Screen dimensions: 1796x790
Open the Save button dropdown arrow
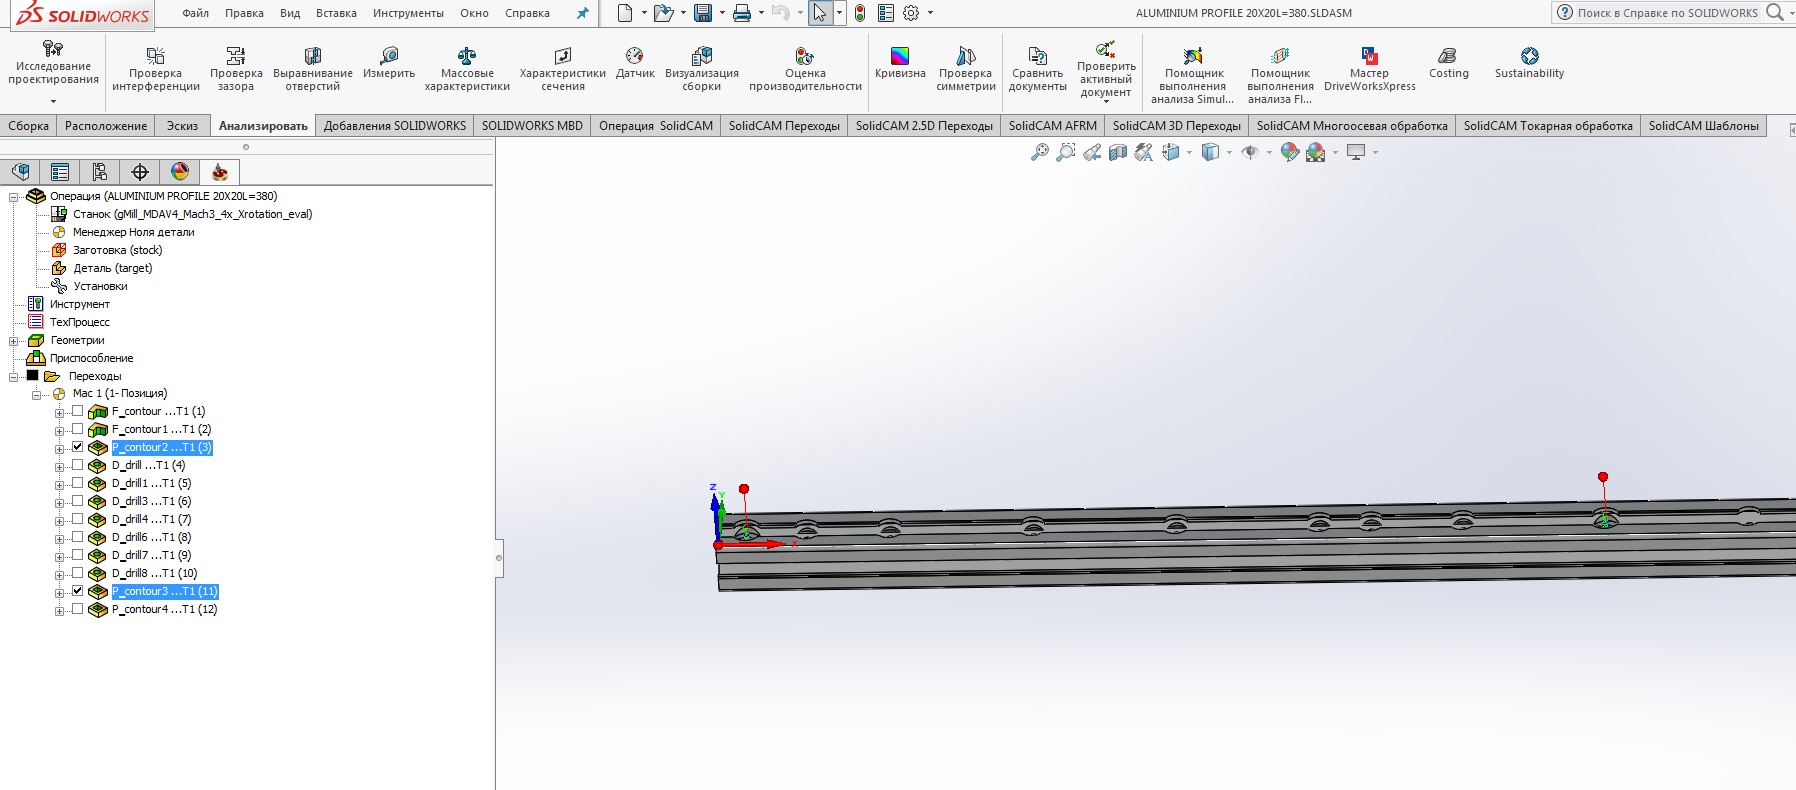722,13
